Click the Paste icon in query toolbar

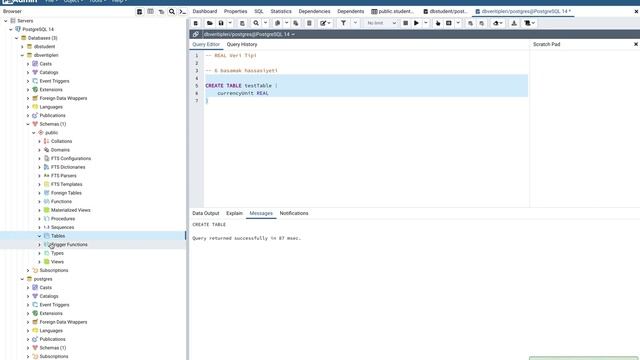click(296, 23)
